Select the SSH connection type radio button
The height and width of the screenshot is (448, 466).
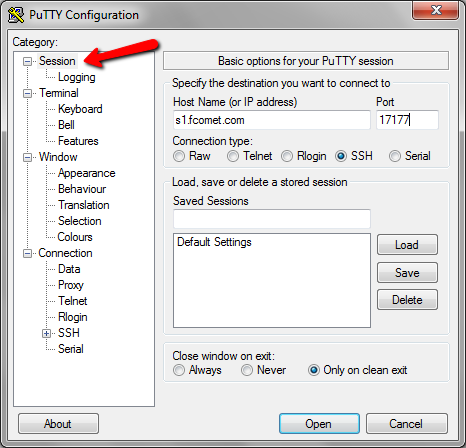click(x=340, y=156)
